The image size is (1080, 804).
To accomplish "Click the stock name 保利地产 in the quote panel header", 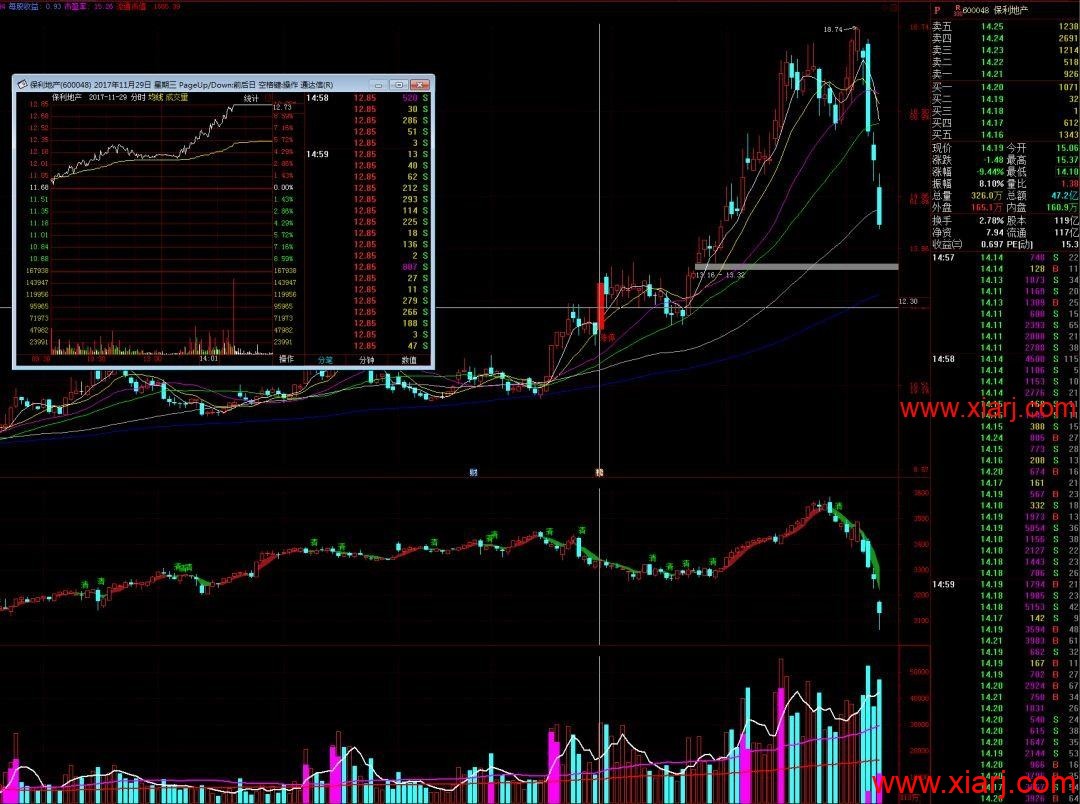I will tap(1010, 10).
